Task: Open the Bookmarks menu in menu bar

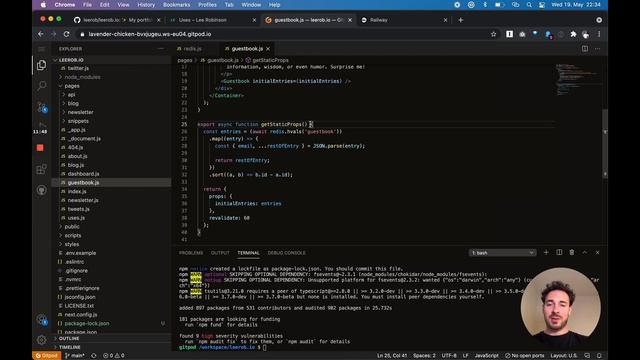Action: pos(176,5)
